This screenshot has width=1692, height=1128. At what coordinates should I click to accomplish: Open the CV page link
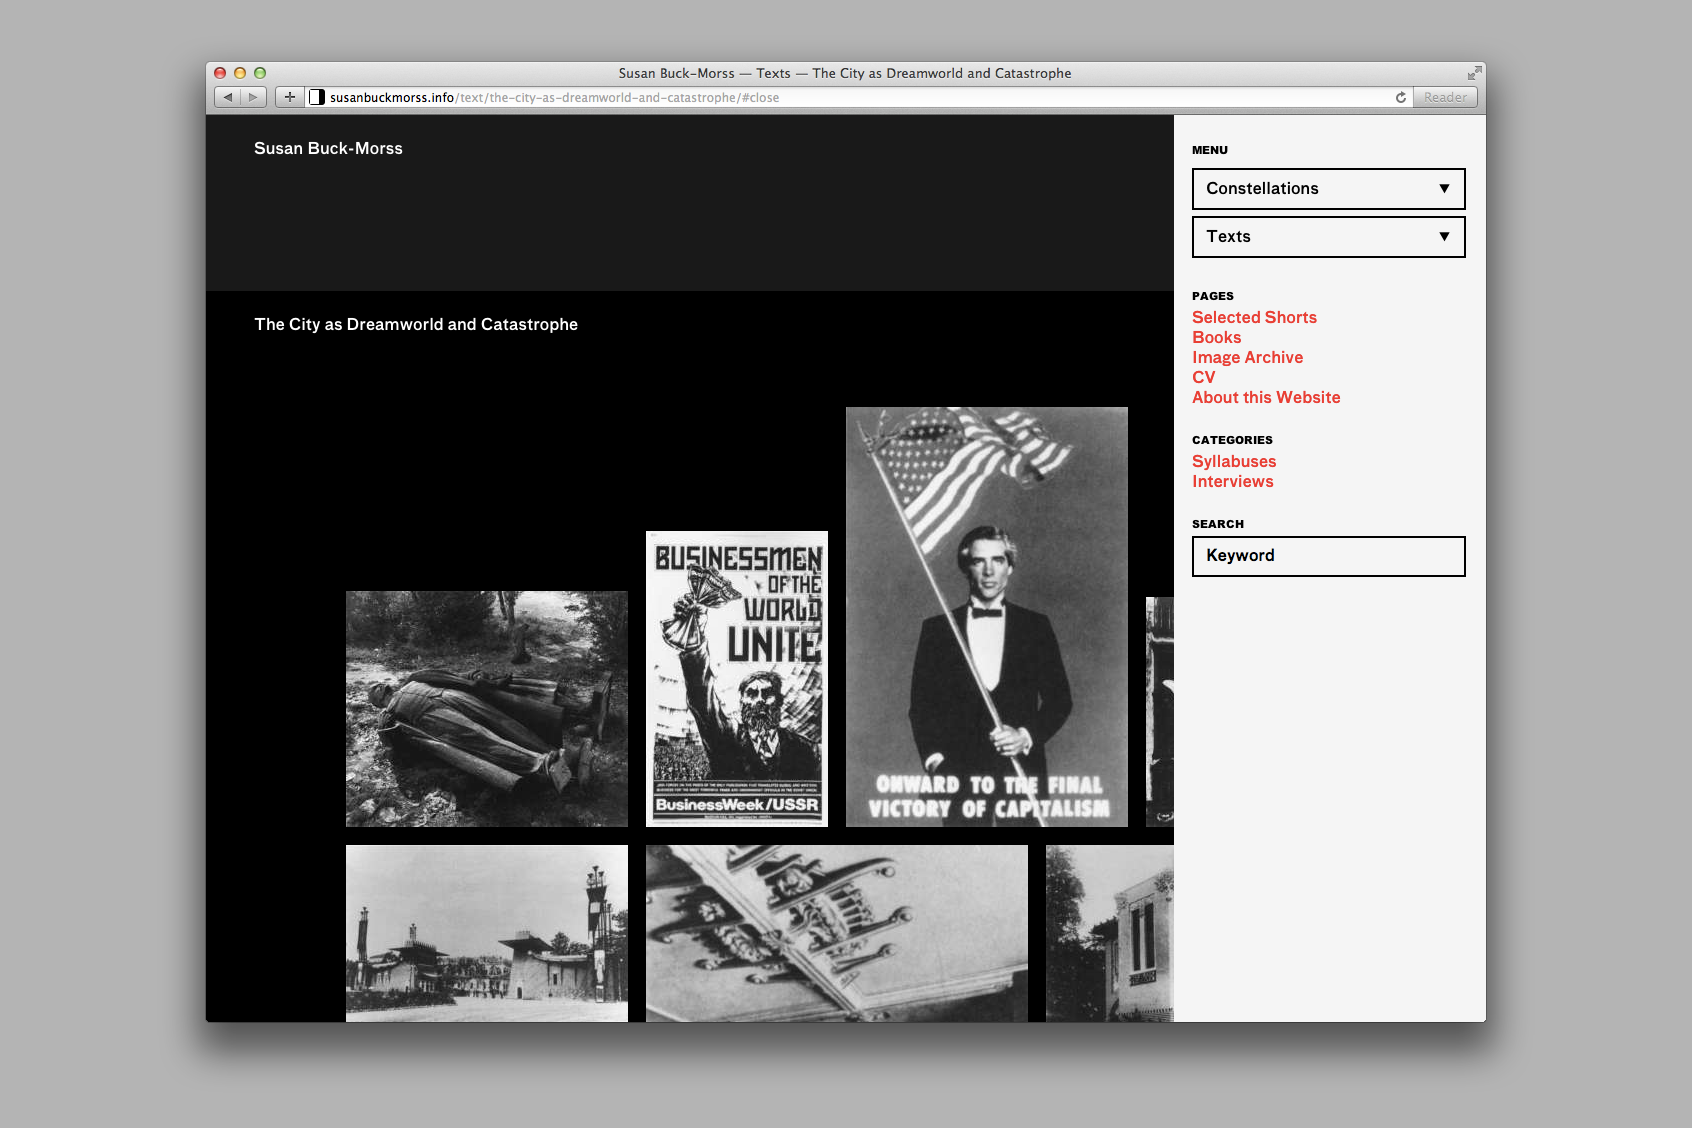click(x=1203, y=377)
